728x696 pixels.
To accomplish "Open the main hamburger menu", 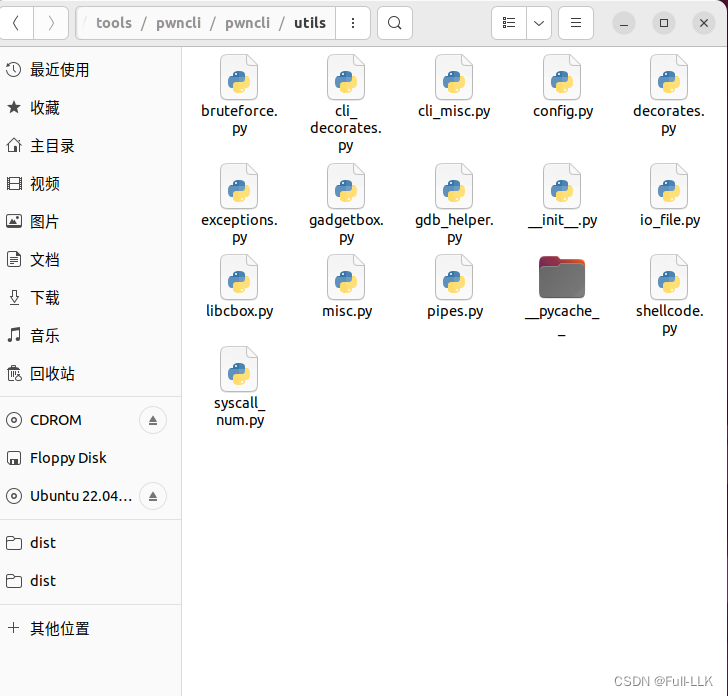I will point(576,23).
